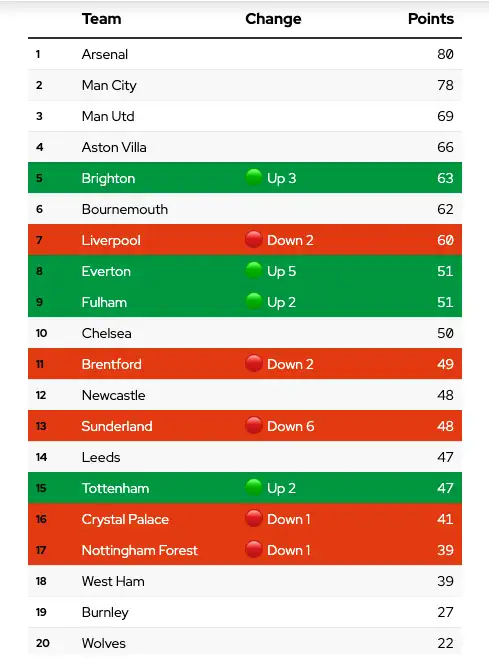Viewport: 489px width, 662px height.
Task: Click the Team column header
Action: click(x=101, y=19)
